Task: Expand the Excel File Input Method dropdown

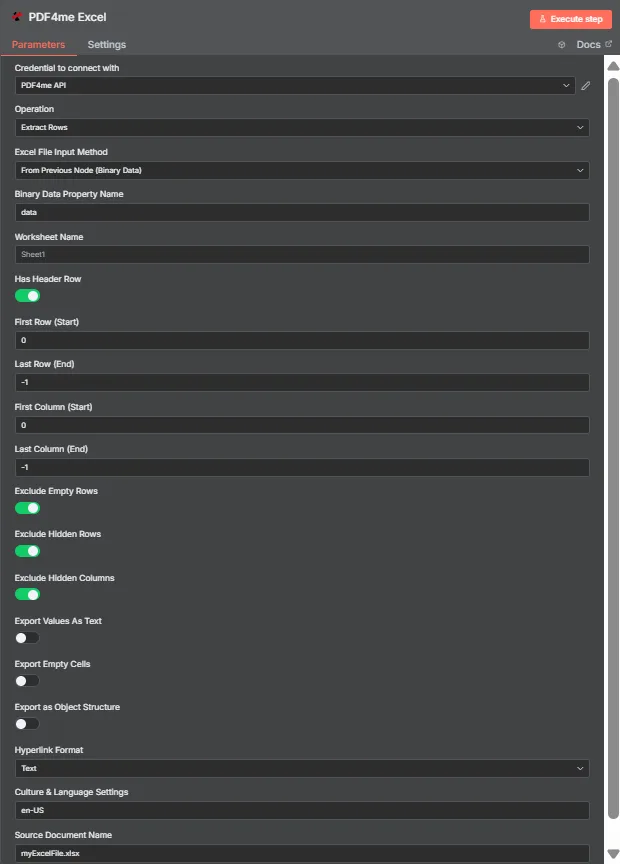Action: point(302,170)
